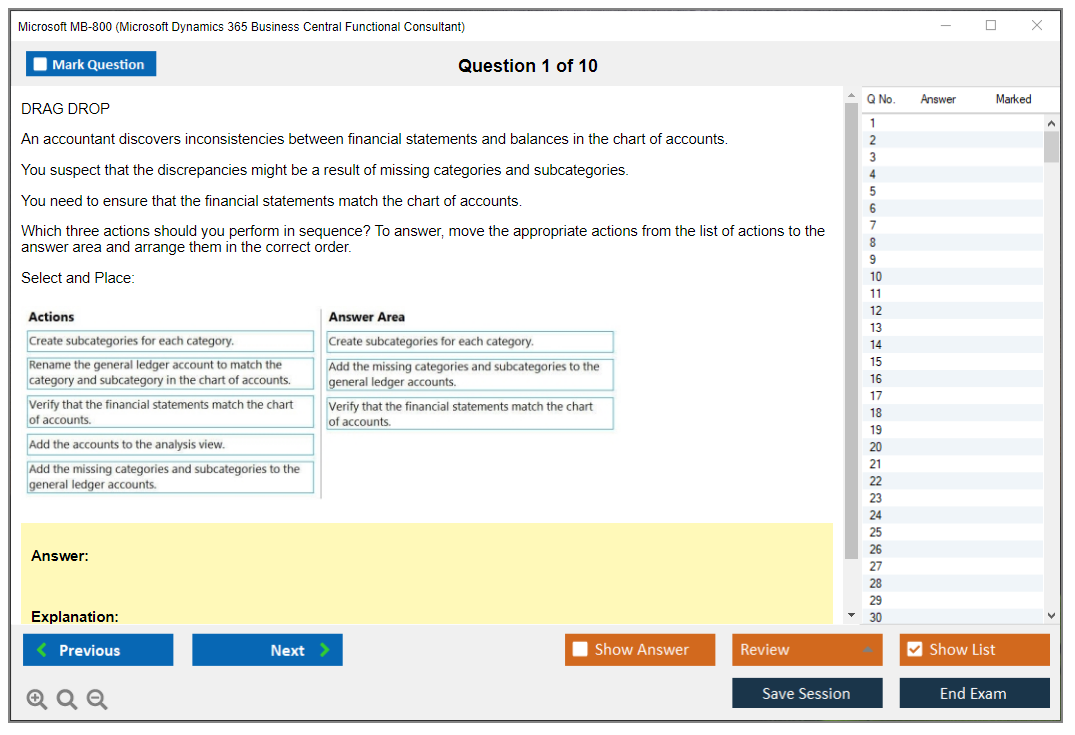The width and height of the screenshot is (1075, 735).
Task: Uncheck the Show List checkbox
Action: (x=915, y=649)
